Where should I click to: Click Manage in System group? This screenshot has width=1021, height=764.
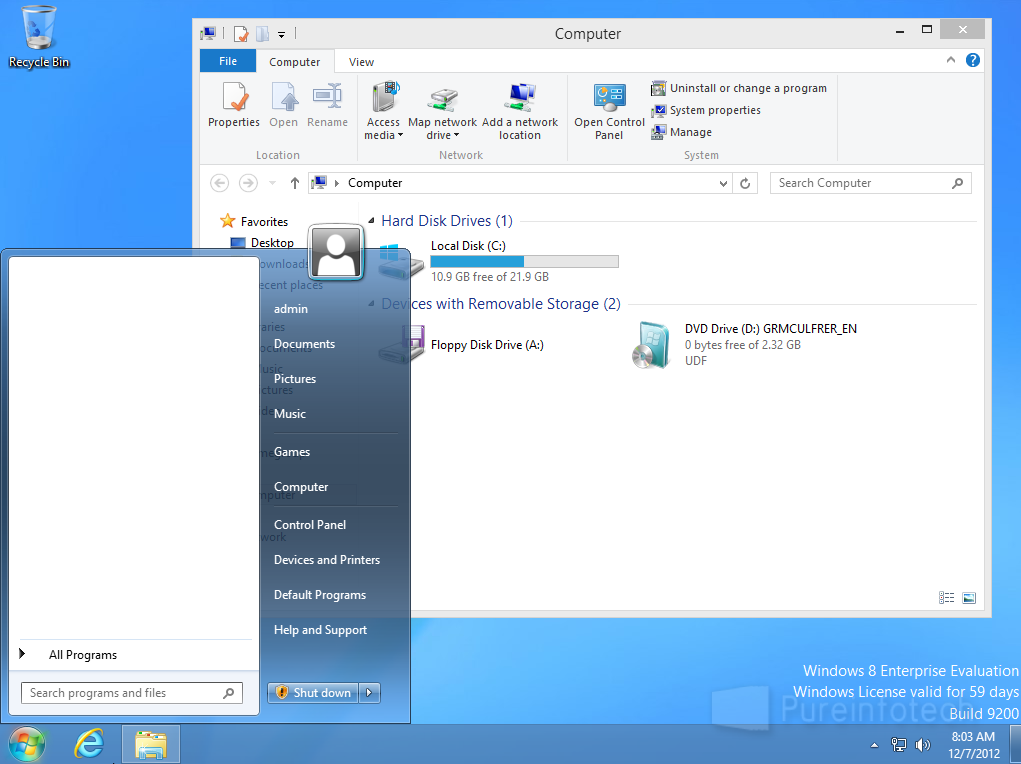click(x=682, y=132)
